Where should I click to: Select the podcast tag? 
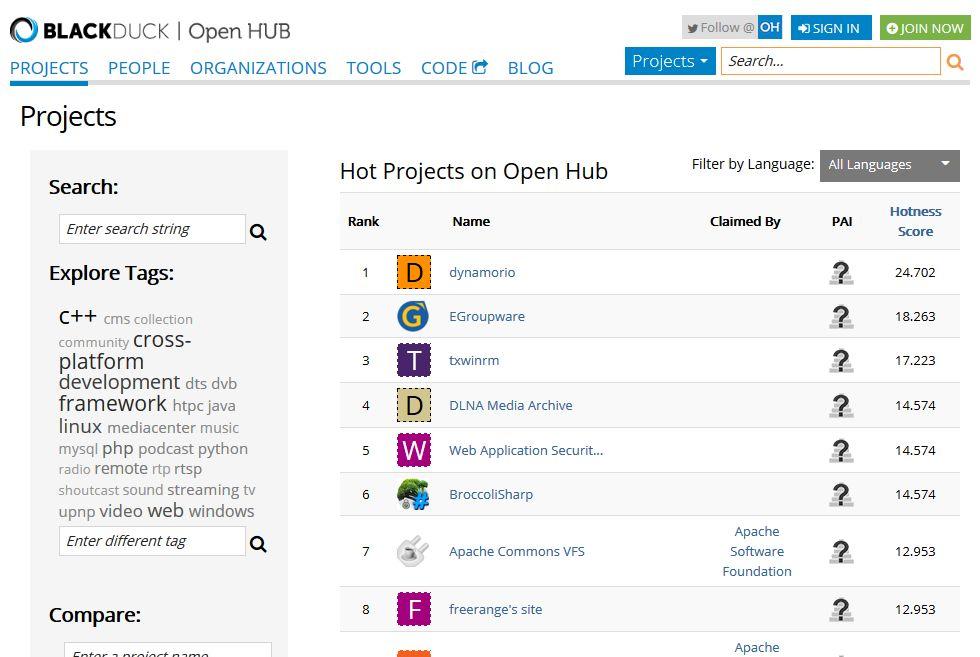[166, 449]
